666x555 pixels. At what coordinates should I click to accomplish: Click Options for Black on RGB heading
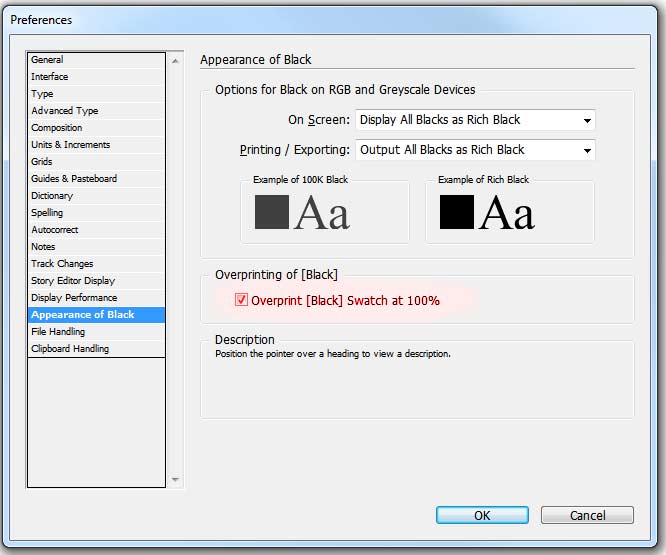(x=345, y=90)
